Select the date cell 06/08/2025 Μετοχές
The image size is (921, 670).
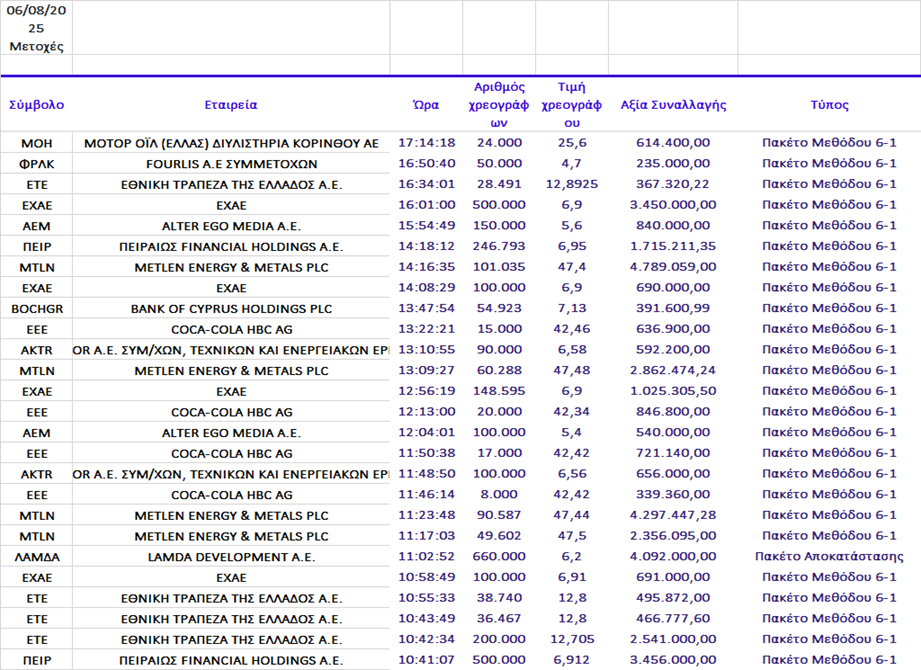(36, 28)
